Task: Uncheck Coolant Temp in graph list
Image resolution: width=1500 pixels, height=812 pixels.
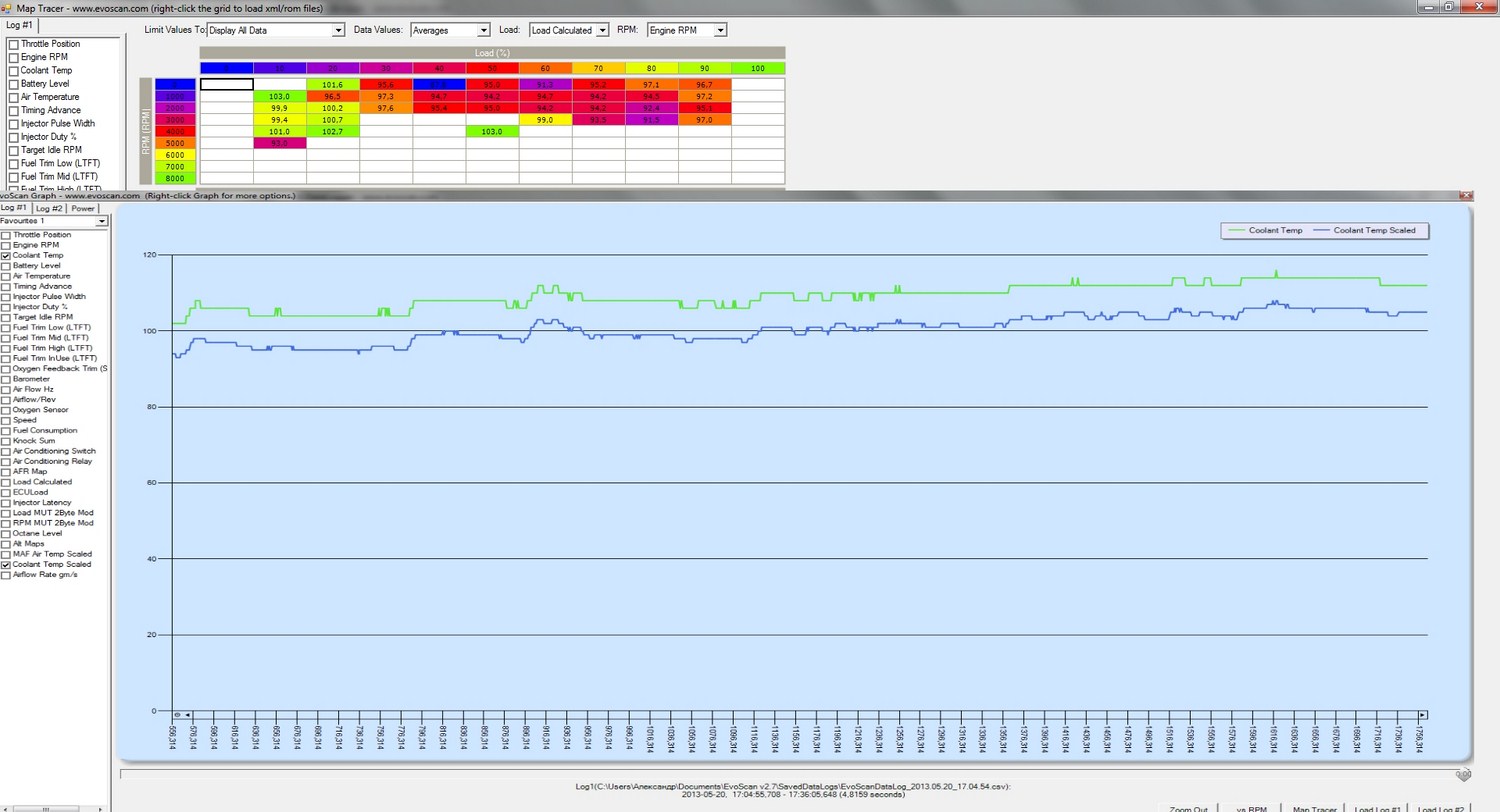Action: point(6,256)
